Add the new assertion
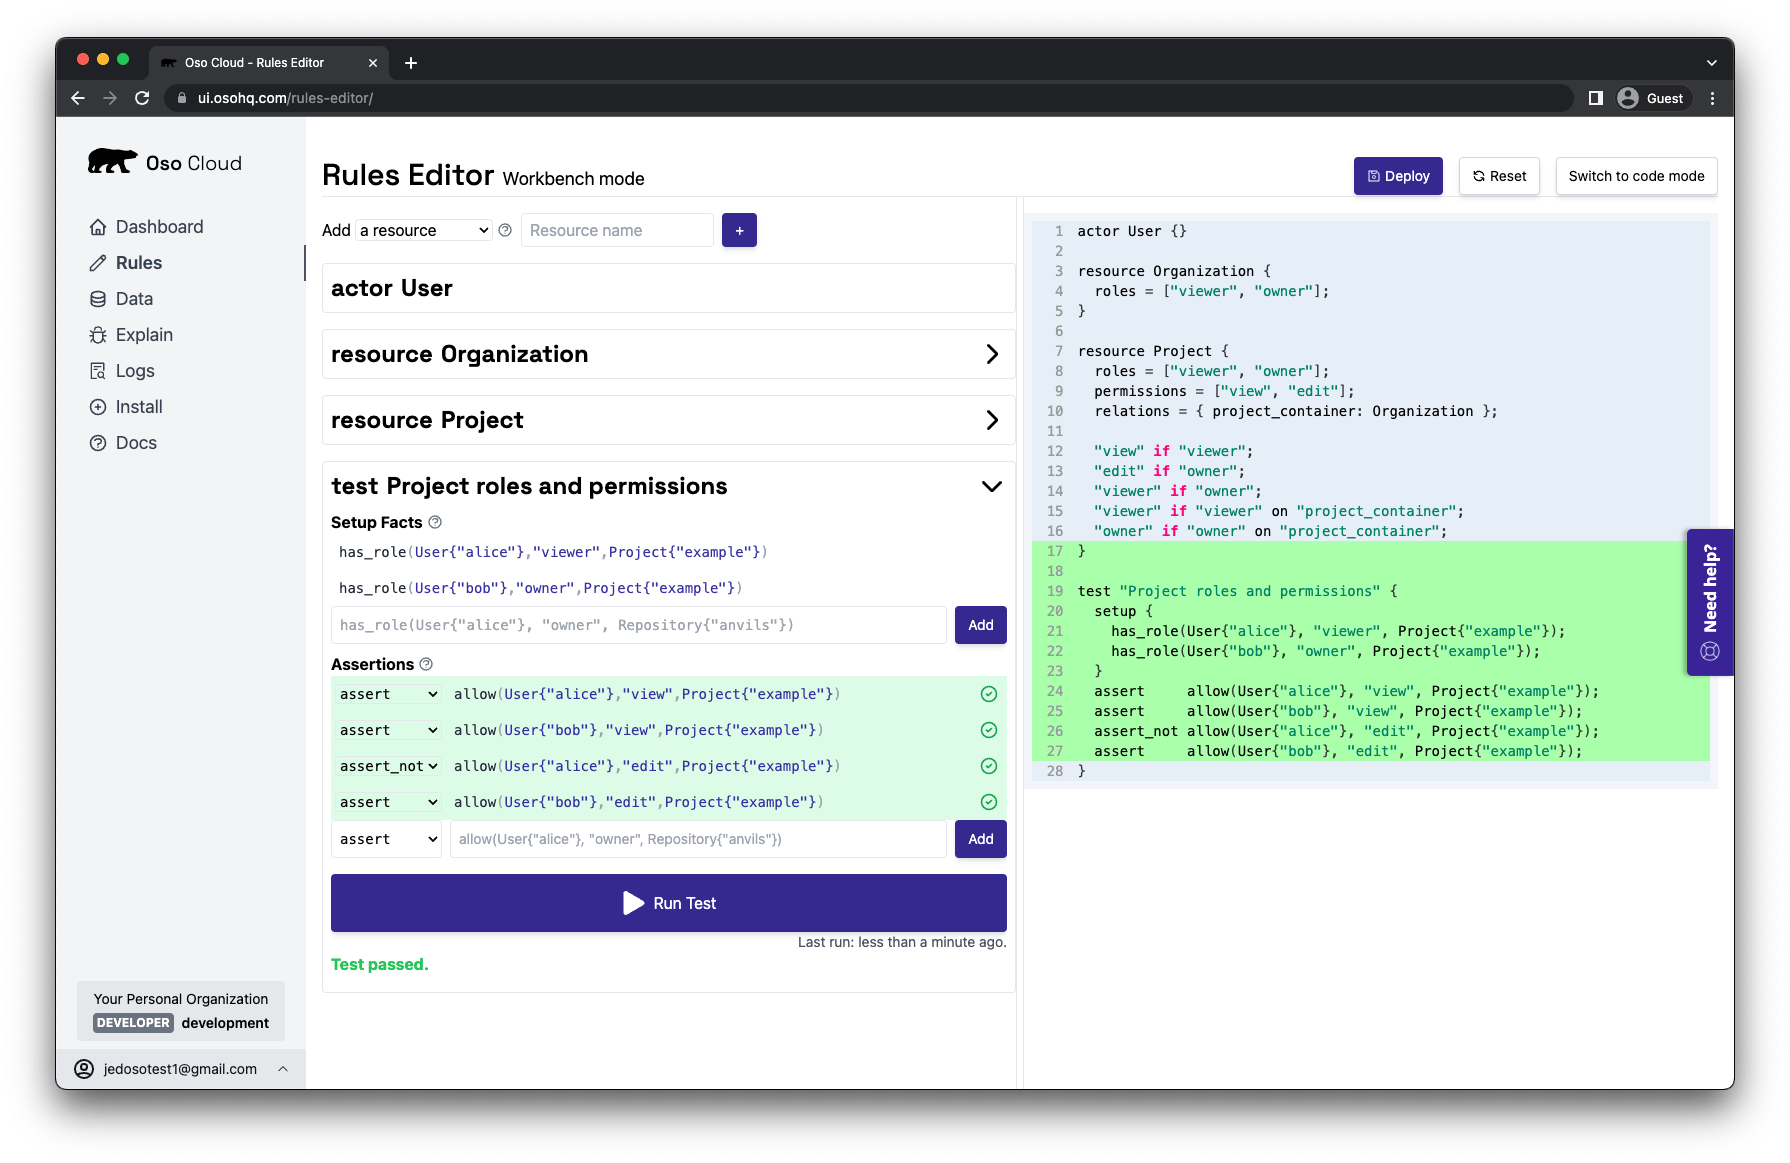 point(981,839)
